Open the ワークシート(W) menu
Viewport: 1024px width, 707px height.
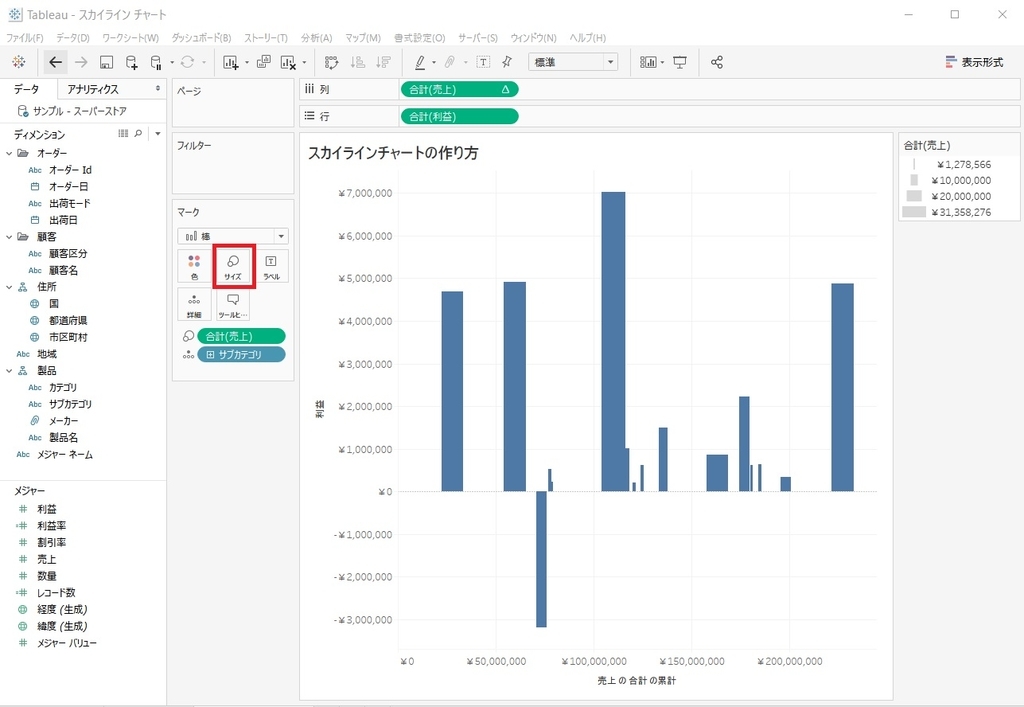coord(131,38)
